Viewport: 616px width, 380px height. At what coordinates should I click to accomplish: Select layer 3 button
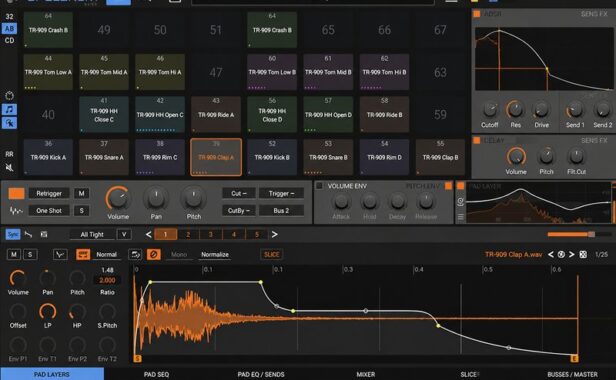(211, 235)
